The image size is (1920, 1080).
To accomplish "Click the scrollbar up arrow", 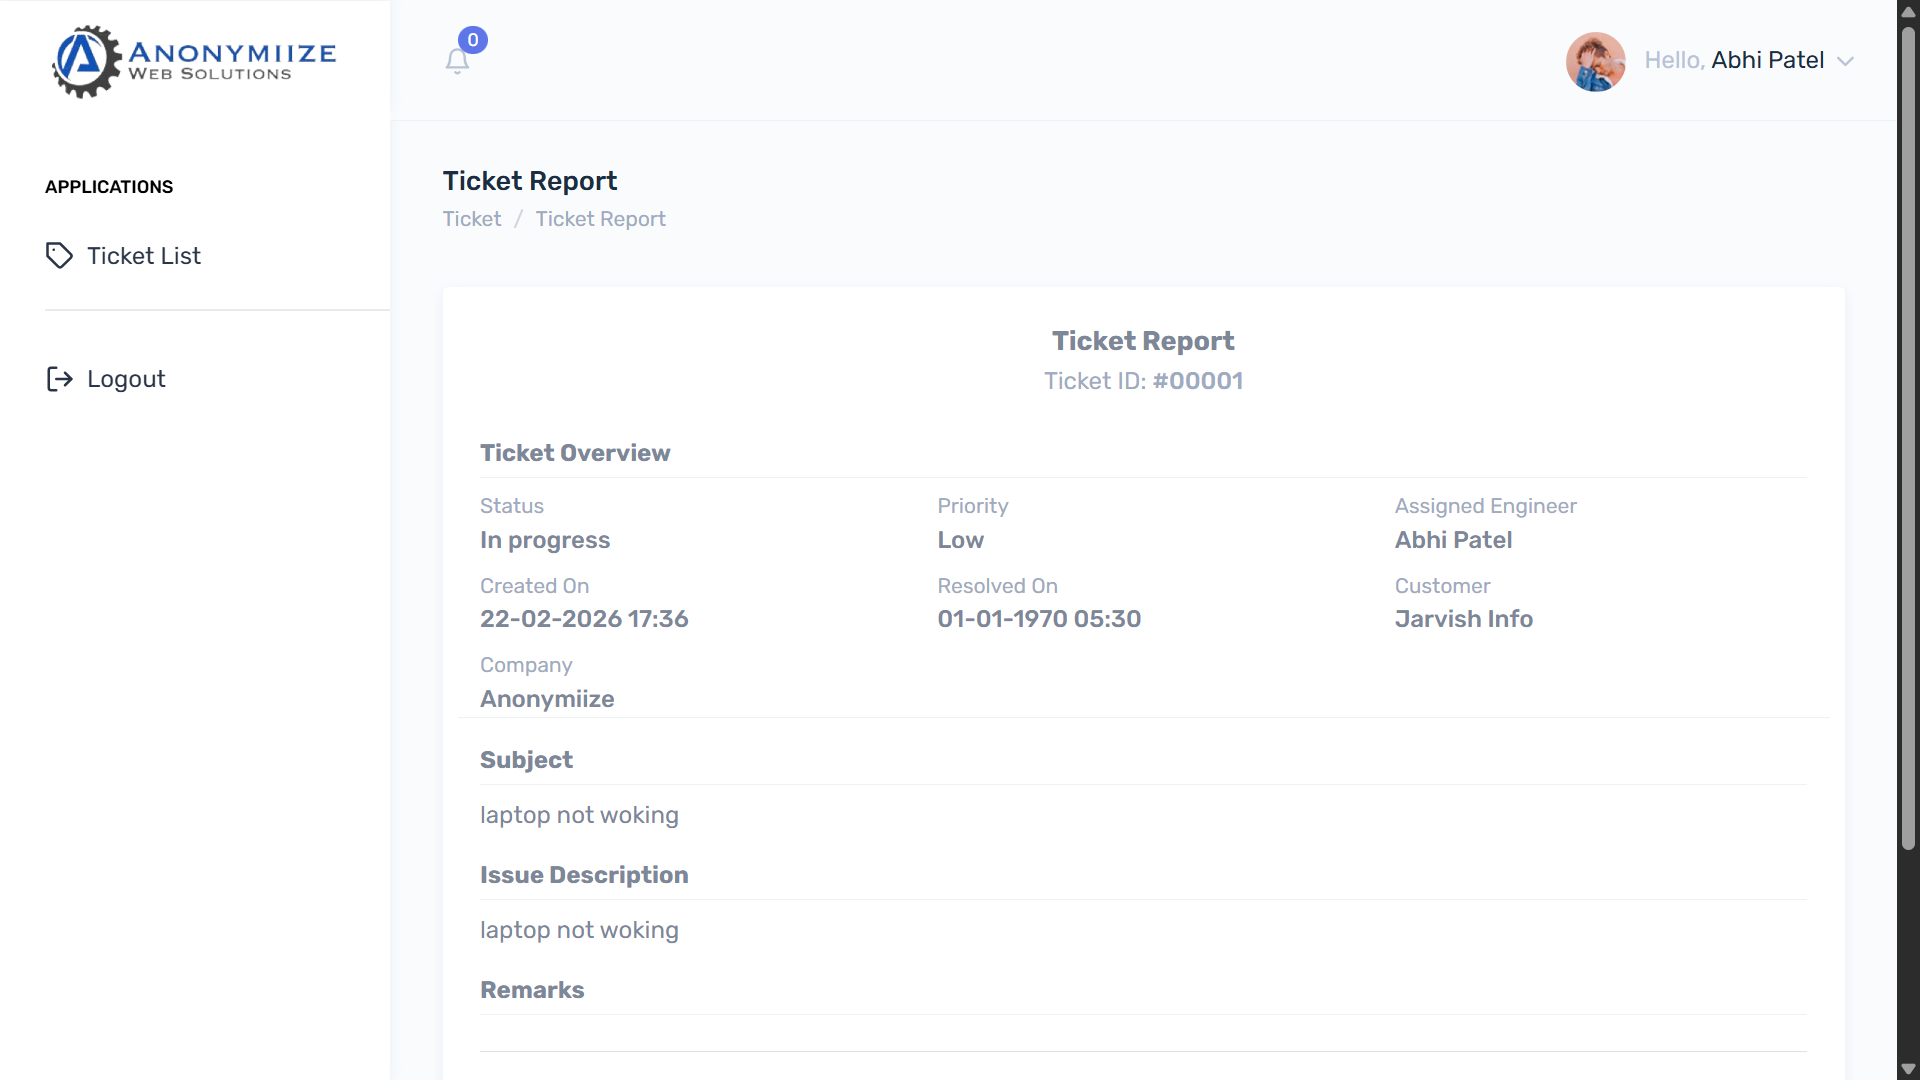I will tap(1908, 11).
